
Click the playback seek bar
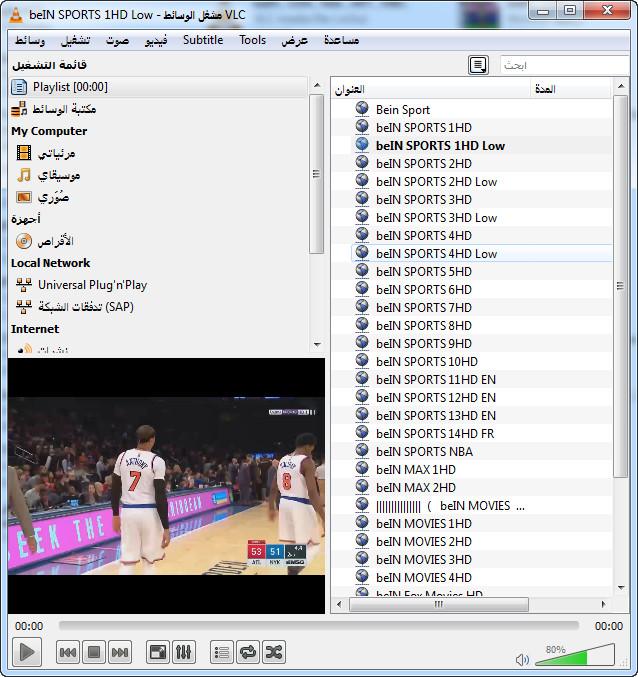click(319, 626)
